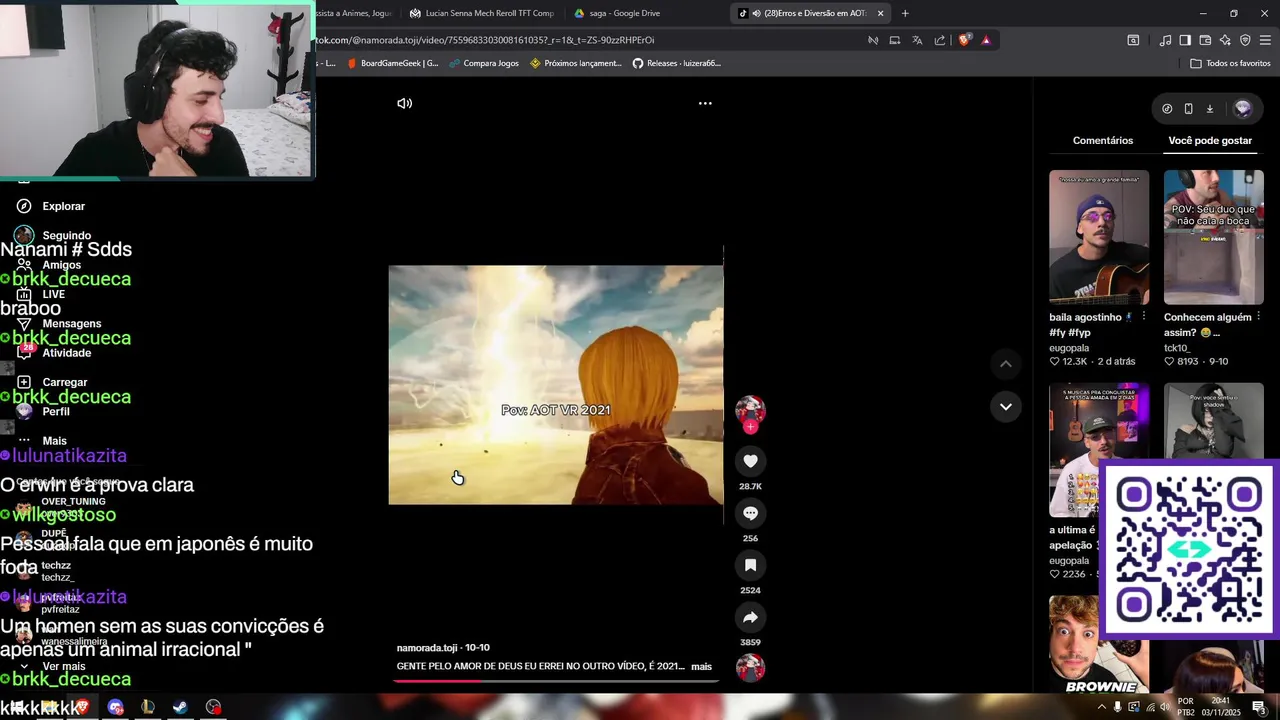This screenshot has width=1280, height=720.
Task: Open the namorada.toji profile link
Action: coord(427,648)
